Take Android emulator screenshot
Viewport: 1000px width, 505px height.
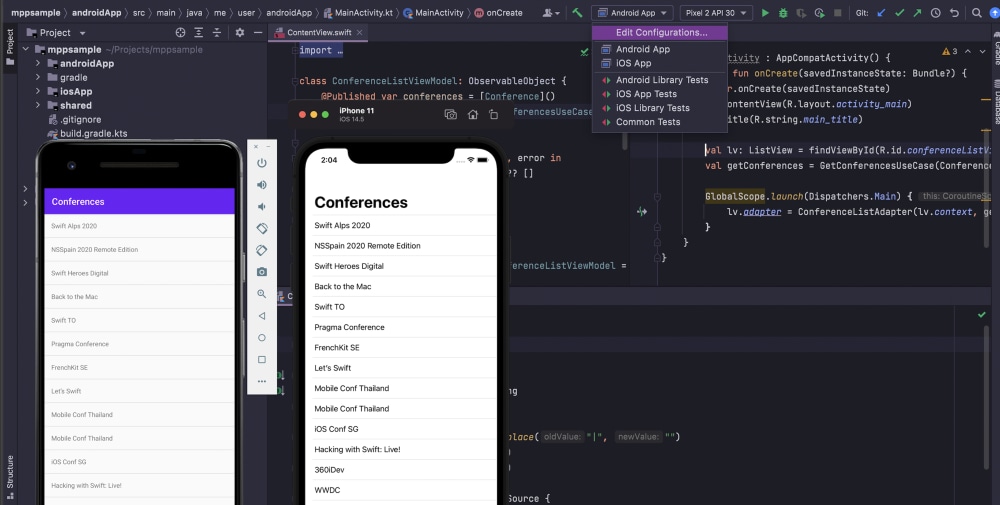pyautogui.click(x=261, y=272)
